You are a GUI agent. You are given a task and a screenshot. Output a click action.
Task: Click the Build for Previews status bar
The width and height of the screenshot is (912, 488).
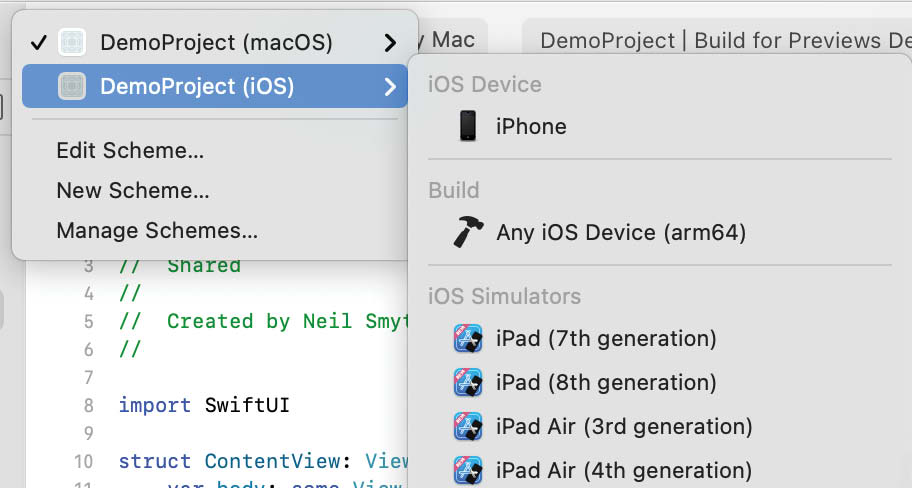717,40
